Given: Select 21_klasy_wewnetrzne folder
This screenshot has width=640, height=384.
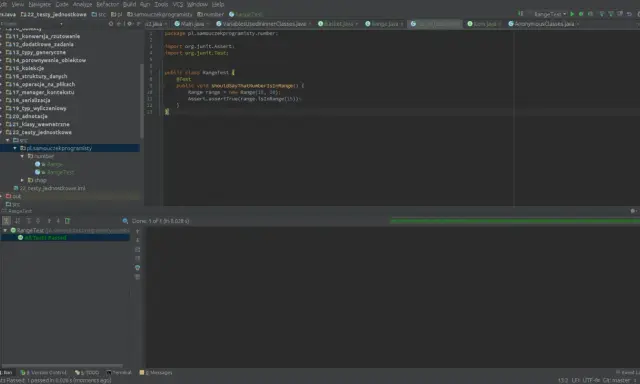Looking at the screenshot, I should point(38,124).
